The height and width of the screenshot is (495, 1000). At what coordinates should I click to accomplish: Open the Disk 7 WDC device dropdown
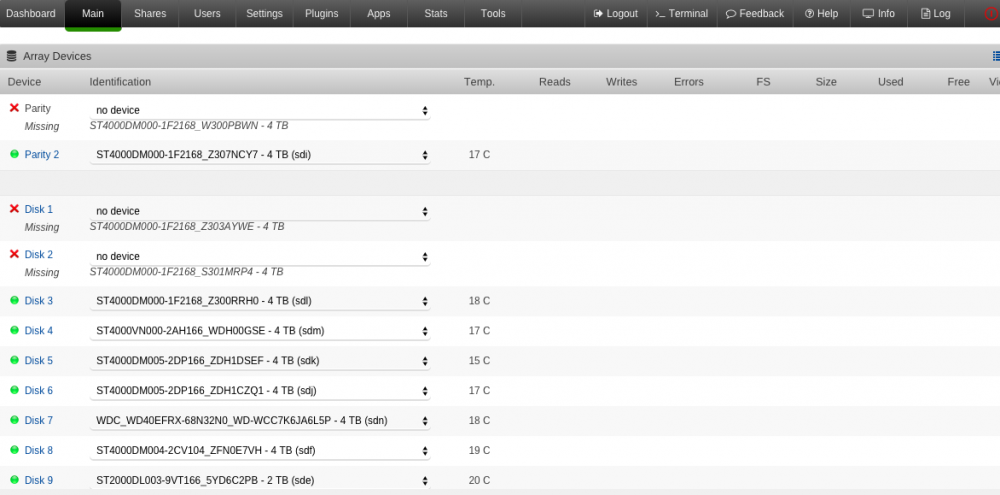click(x=260, y=420)
